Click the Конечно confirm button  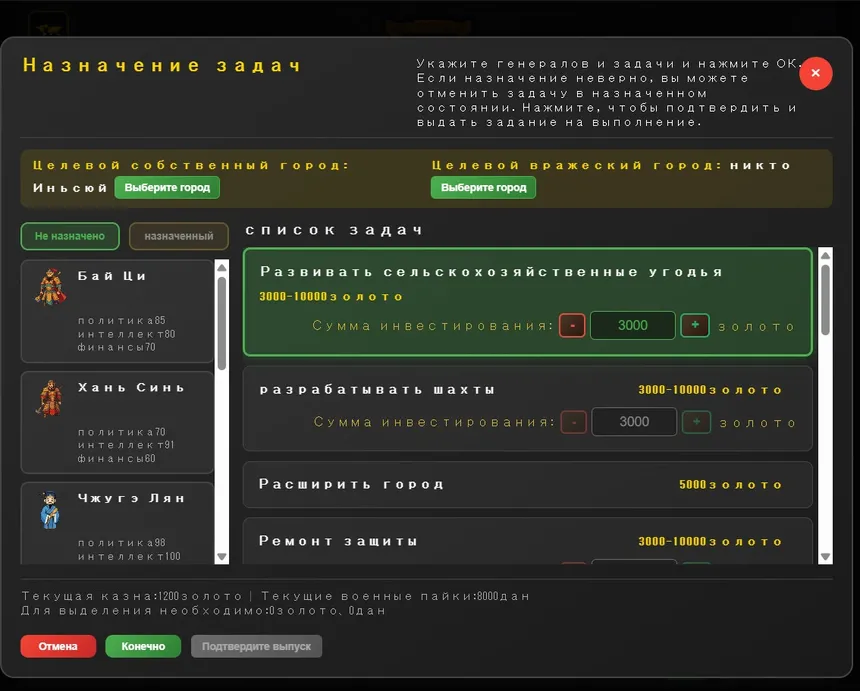(143, 646)
